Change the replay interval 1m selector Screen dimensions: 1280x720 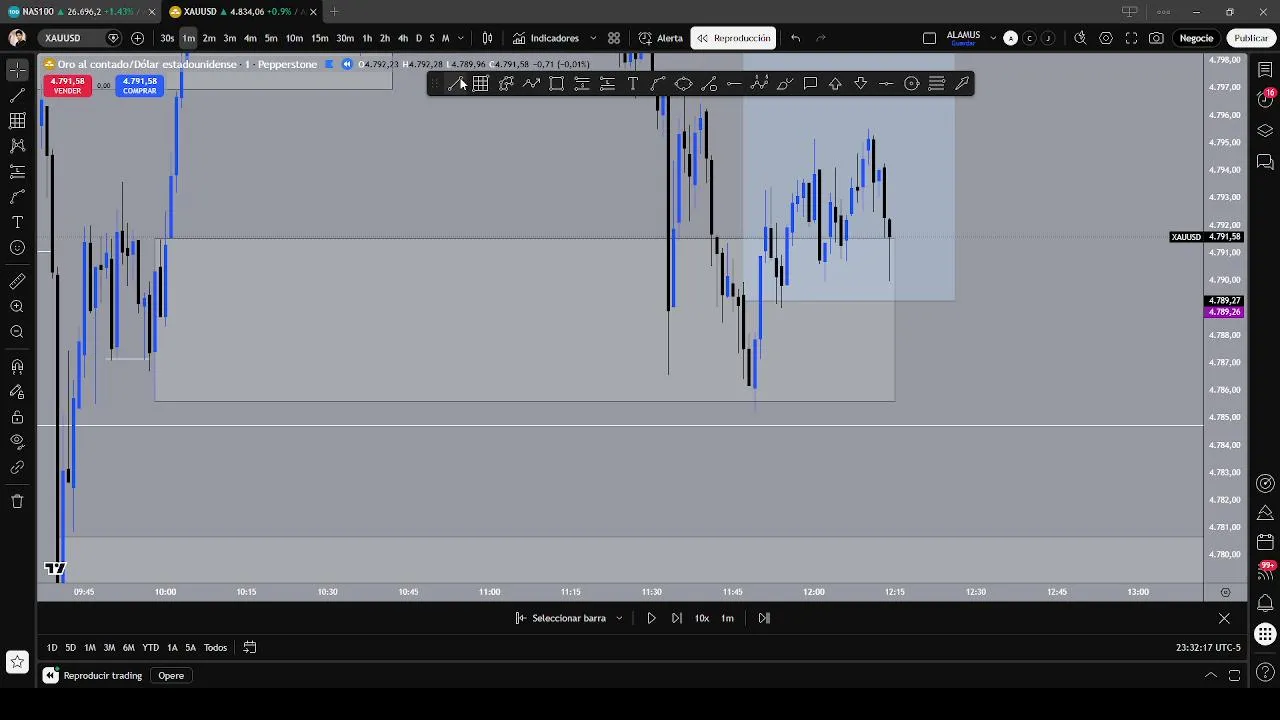point(727,618)
